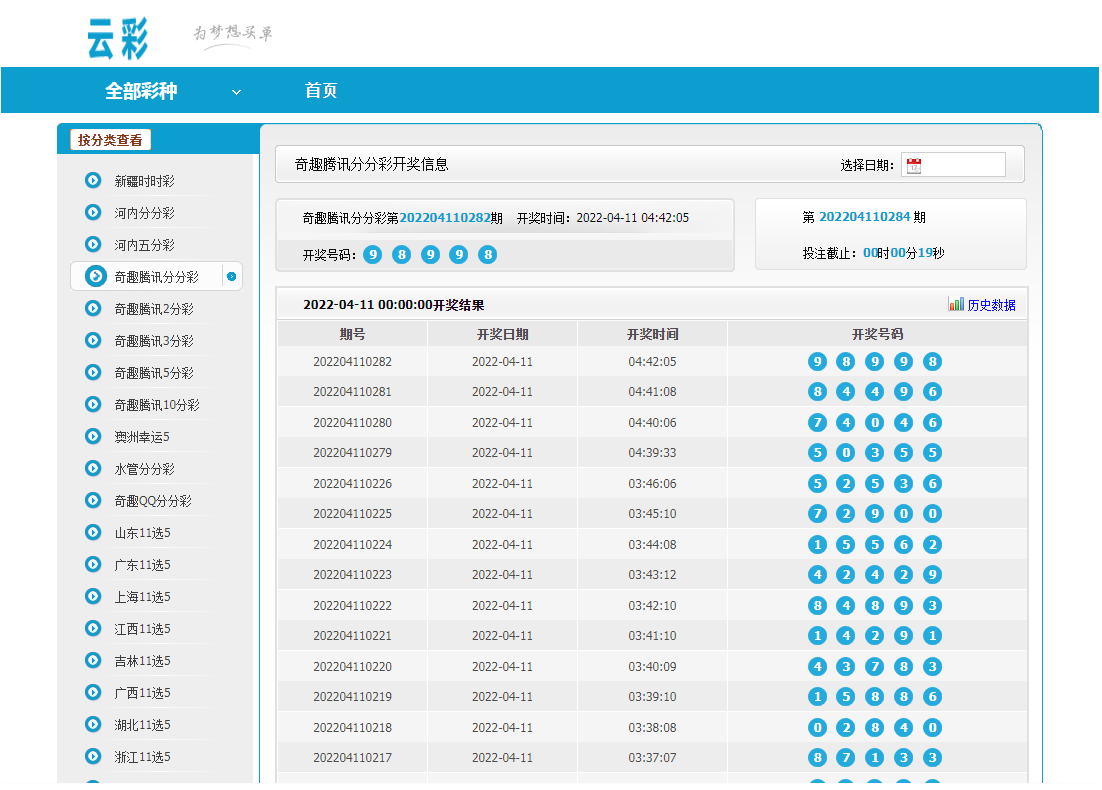1102x790 pixels.
Task: Click the arrow icon beside 河内五分彩
Action: [95, 244]
